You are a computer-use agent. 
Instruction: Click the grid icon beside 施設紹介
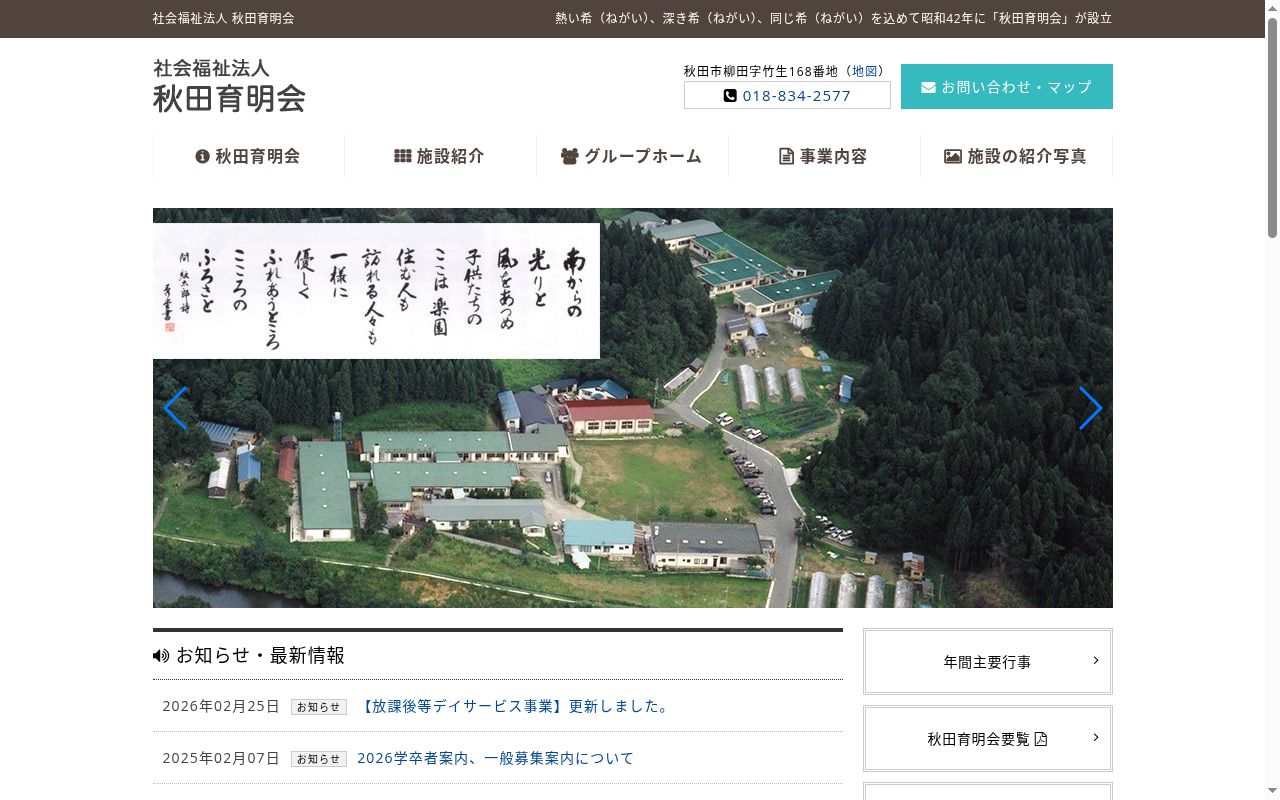point(403,156)
